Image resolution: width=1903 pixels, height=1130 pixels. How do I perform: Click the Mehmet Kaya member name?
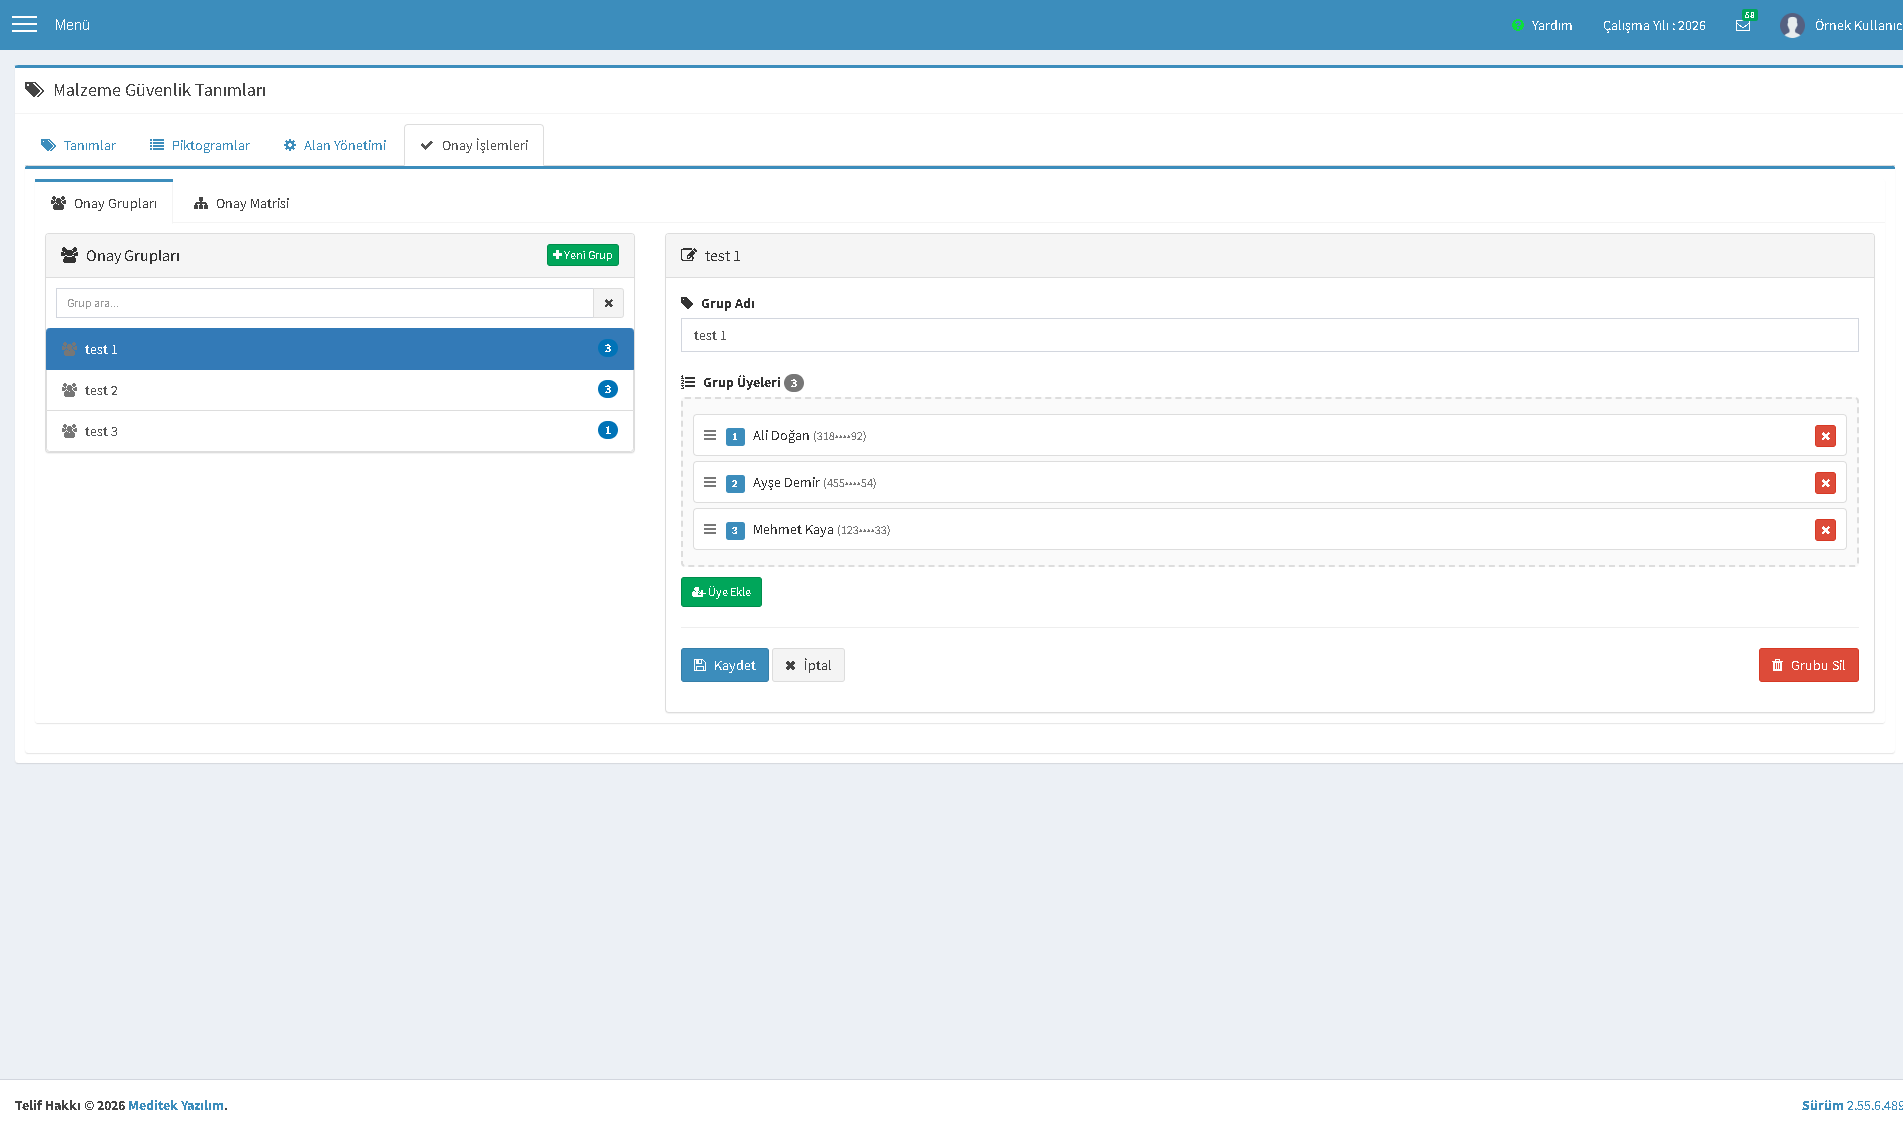click(793, 529)
